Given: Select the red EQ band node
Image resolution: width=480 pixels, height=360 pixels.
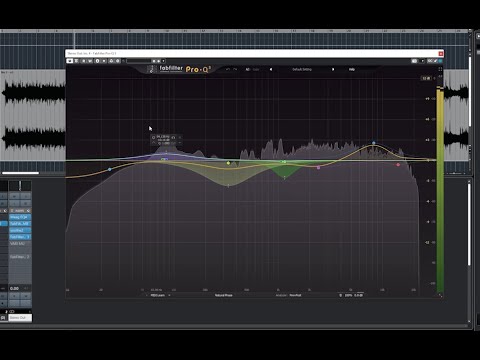Looking at the screenshot, I should [398, 165].
